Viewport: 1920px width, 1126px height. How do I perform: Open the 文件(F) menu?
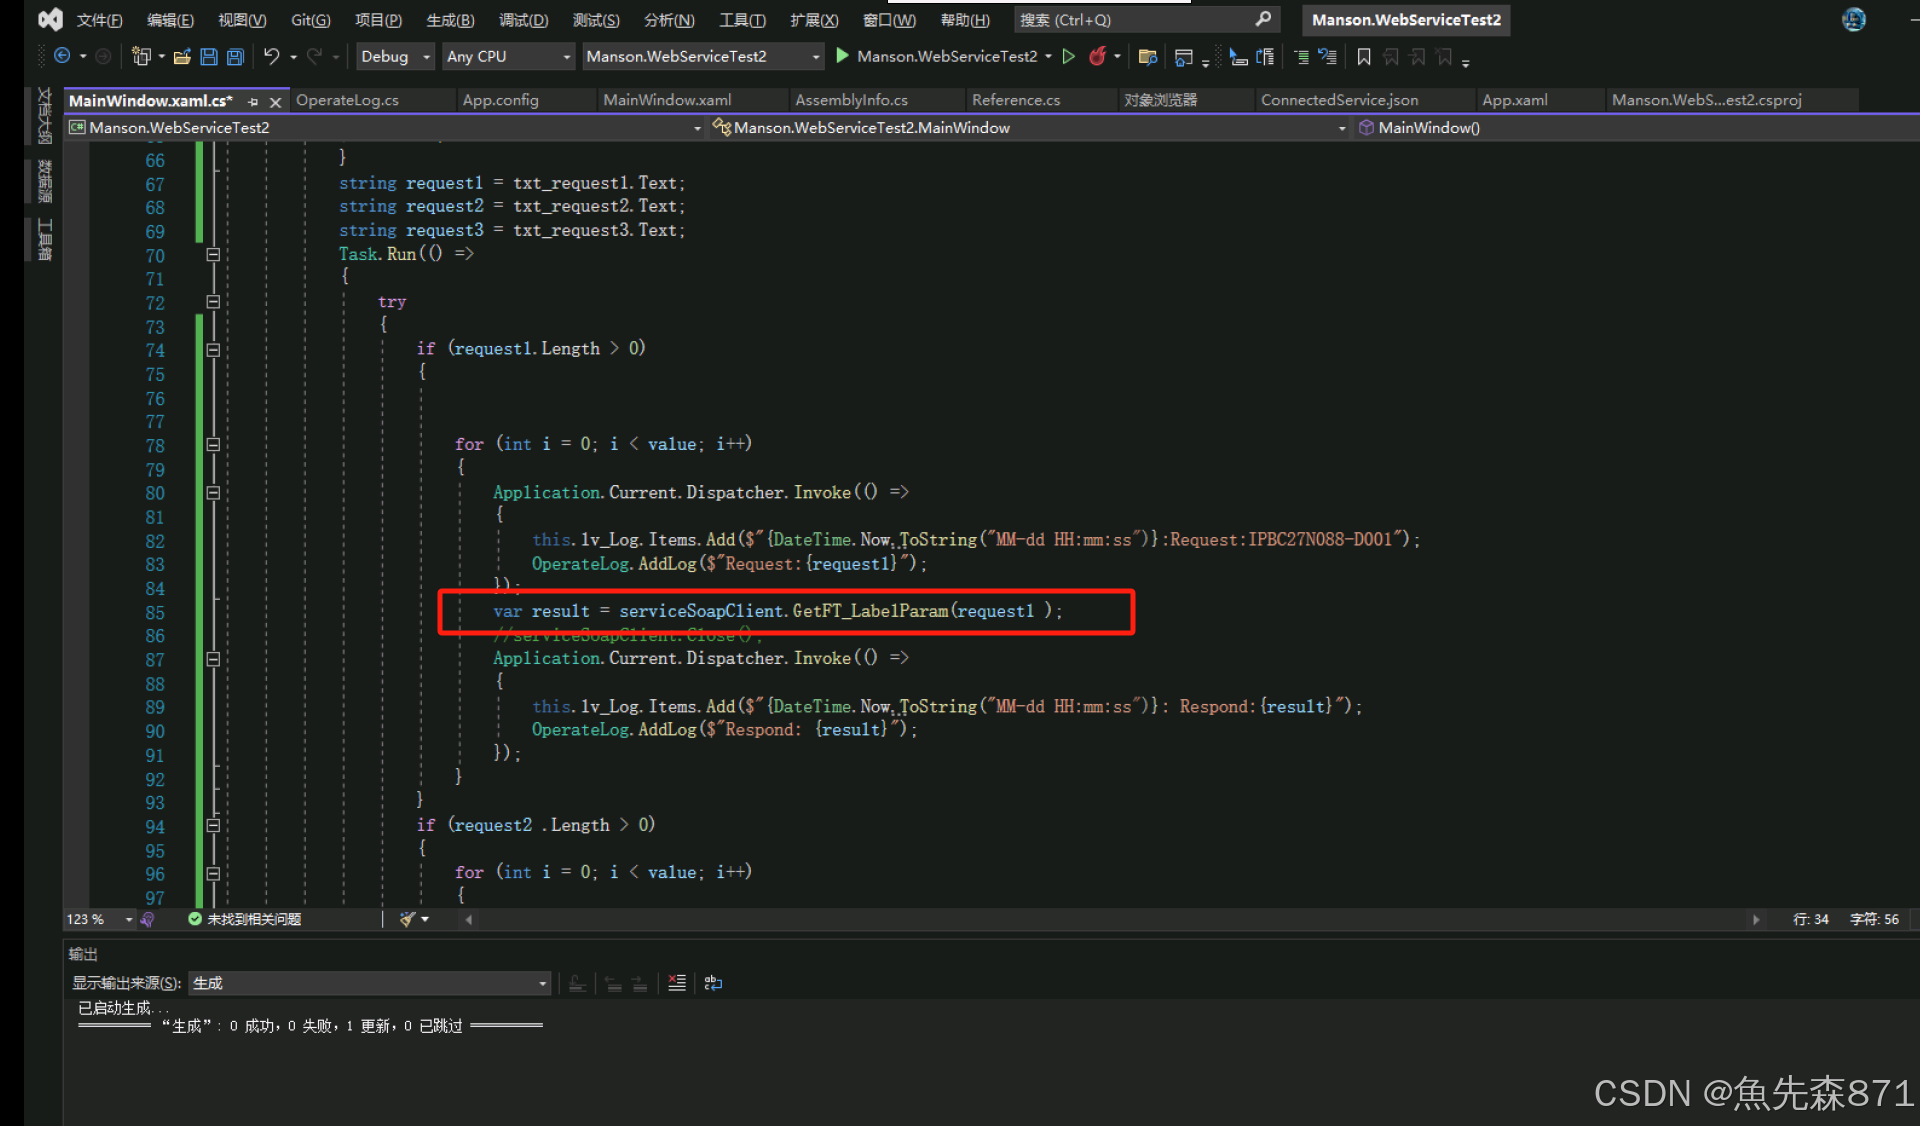pos(99,20)
